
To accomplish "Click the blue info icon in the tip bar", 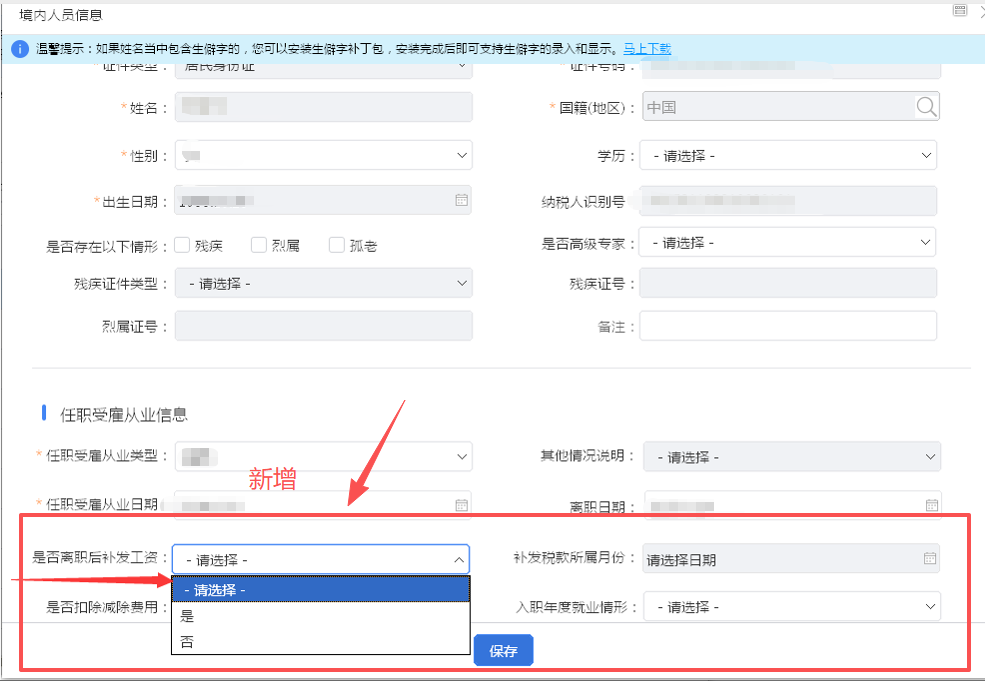I will point(19,48).
